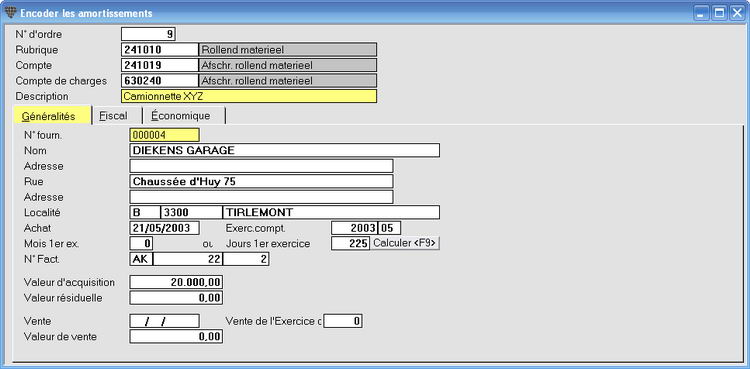Click the postal code field 3300

point(191,212)
